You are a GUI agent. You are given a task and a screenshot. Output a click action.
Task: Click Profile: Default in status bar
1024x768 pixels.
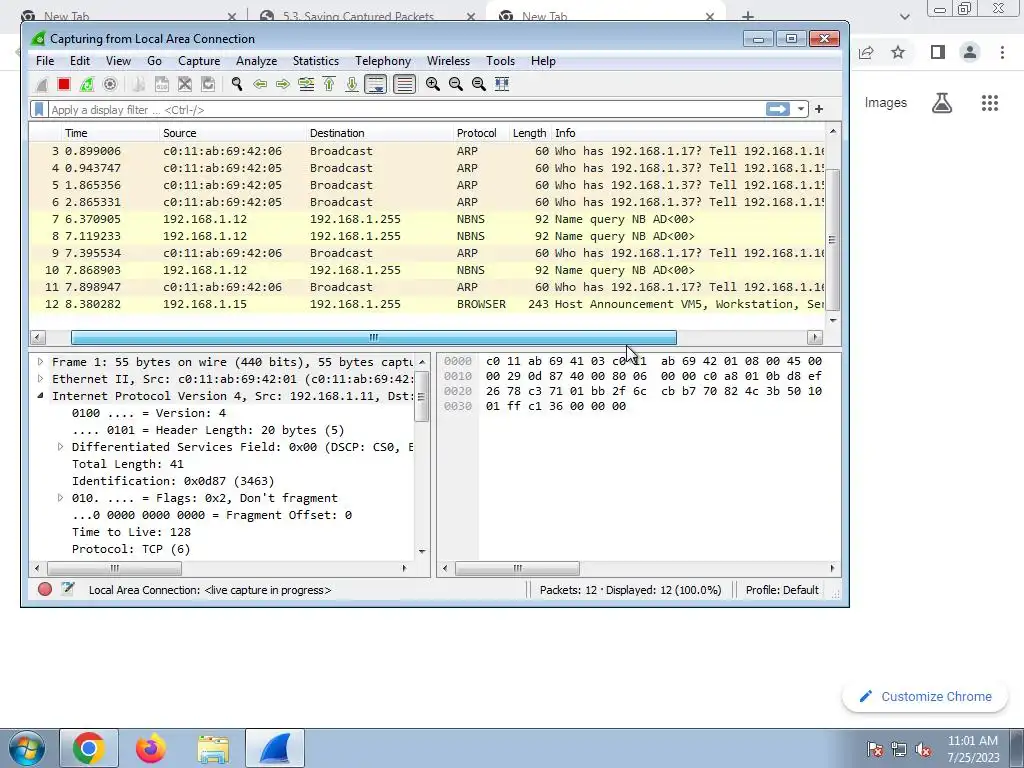tap(782, 590)
